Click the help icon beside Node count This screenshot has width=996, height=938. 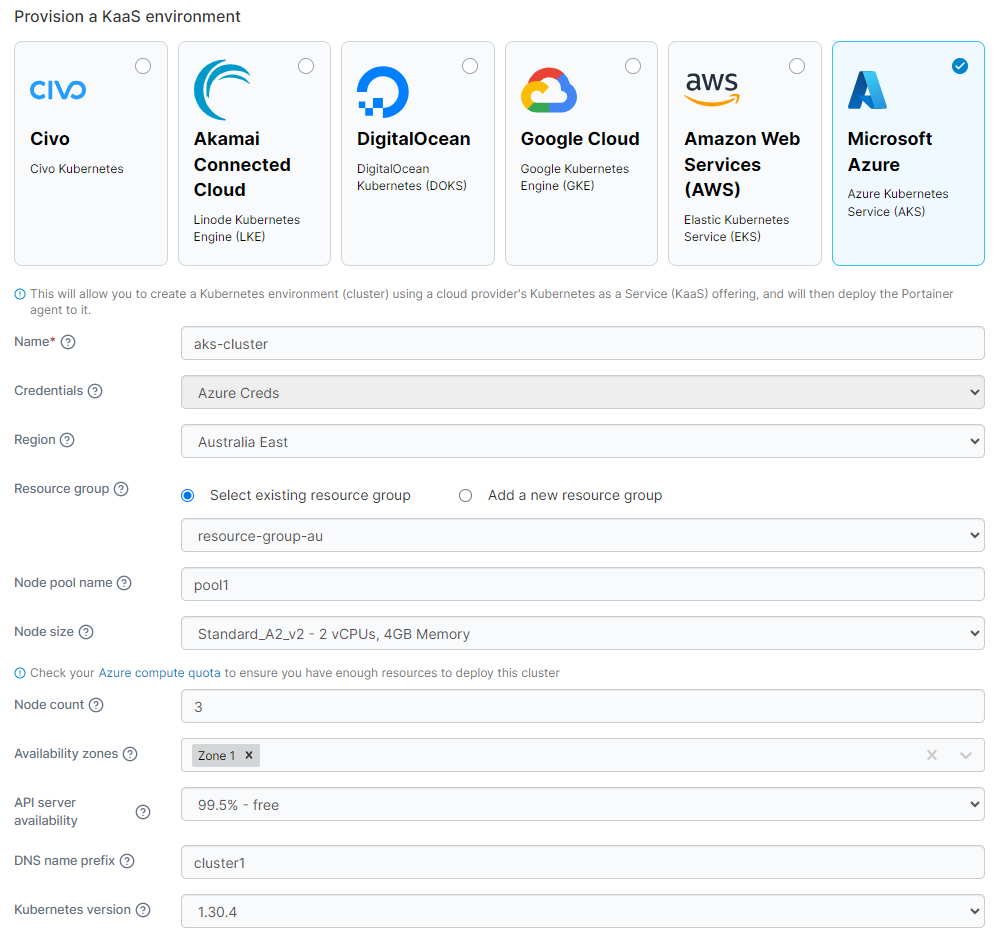tap(96, 705)
